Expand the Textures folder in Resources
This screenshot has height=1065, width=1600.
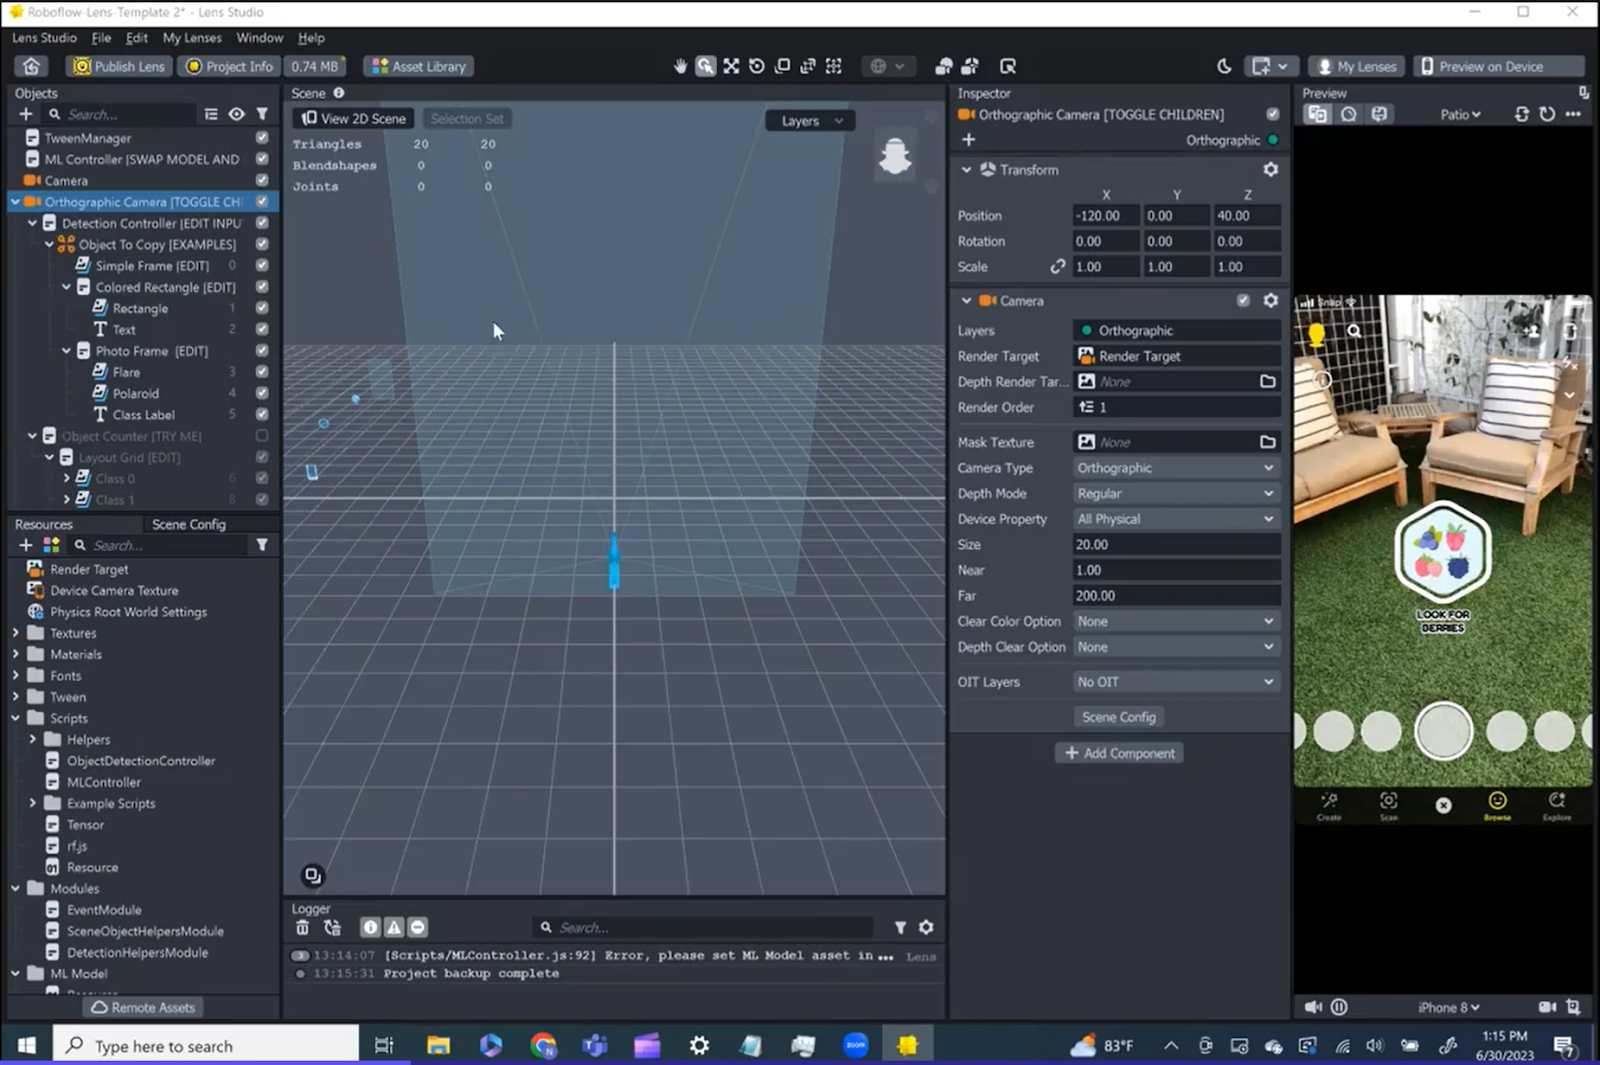click(16, 633)
